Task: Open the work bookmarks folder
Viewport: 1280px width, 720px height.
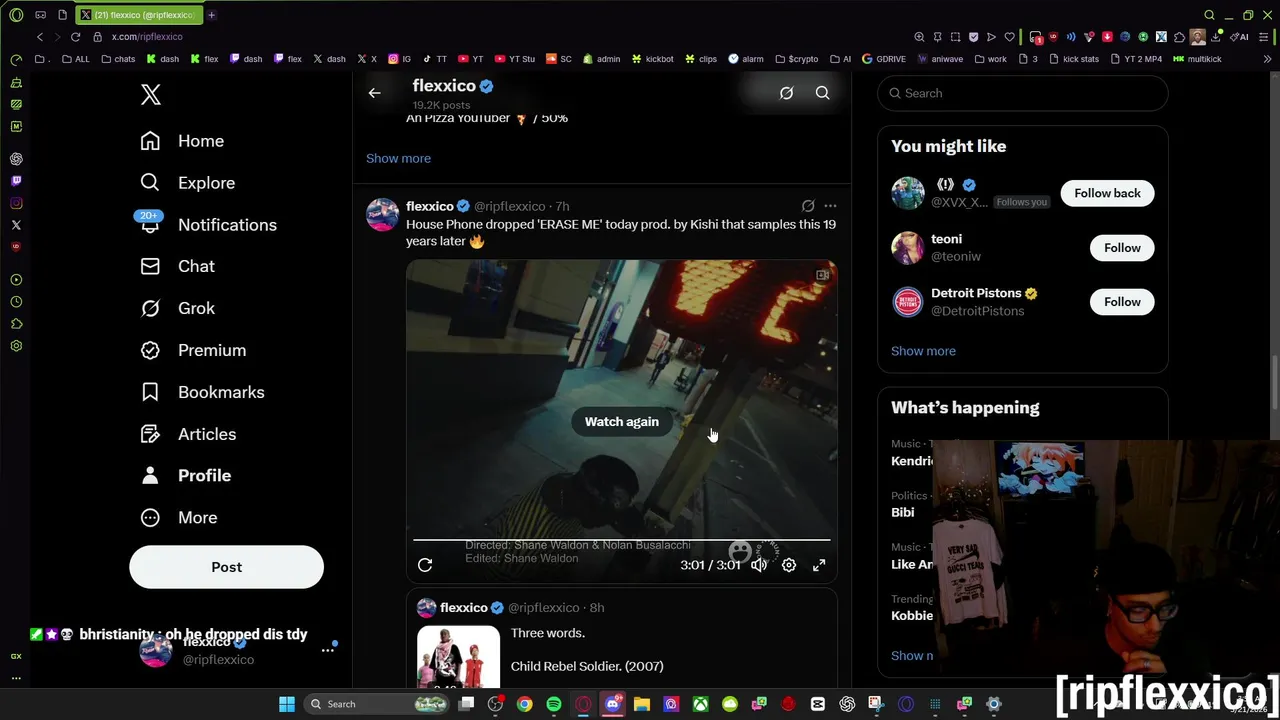Action: pos(990,59)
